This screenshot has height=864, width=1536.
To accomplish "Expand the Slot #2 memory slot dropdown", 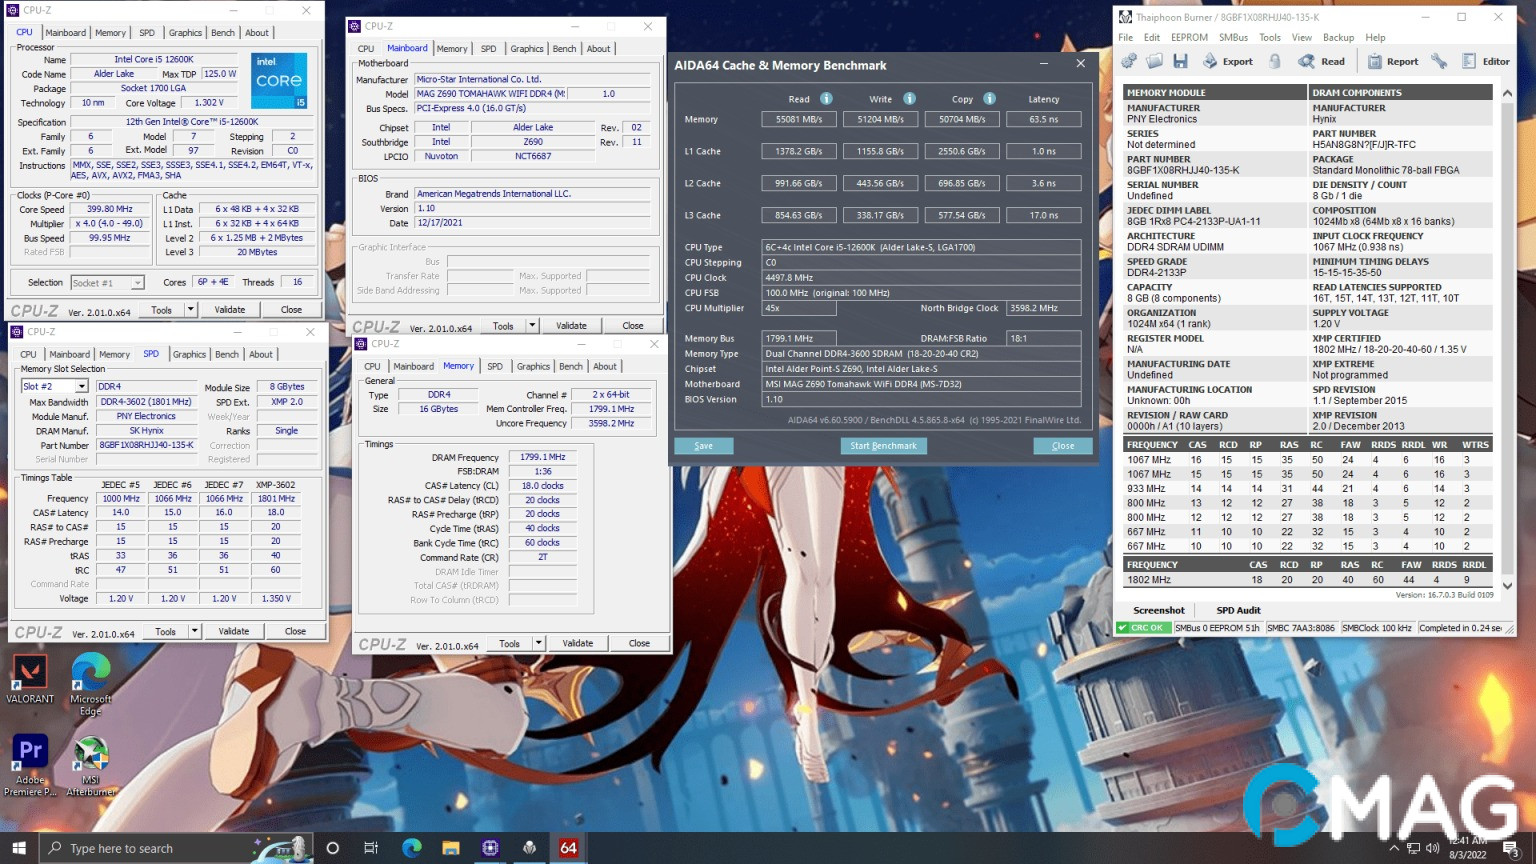I will click(x=81, y=387).
